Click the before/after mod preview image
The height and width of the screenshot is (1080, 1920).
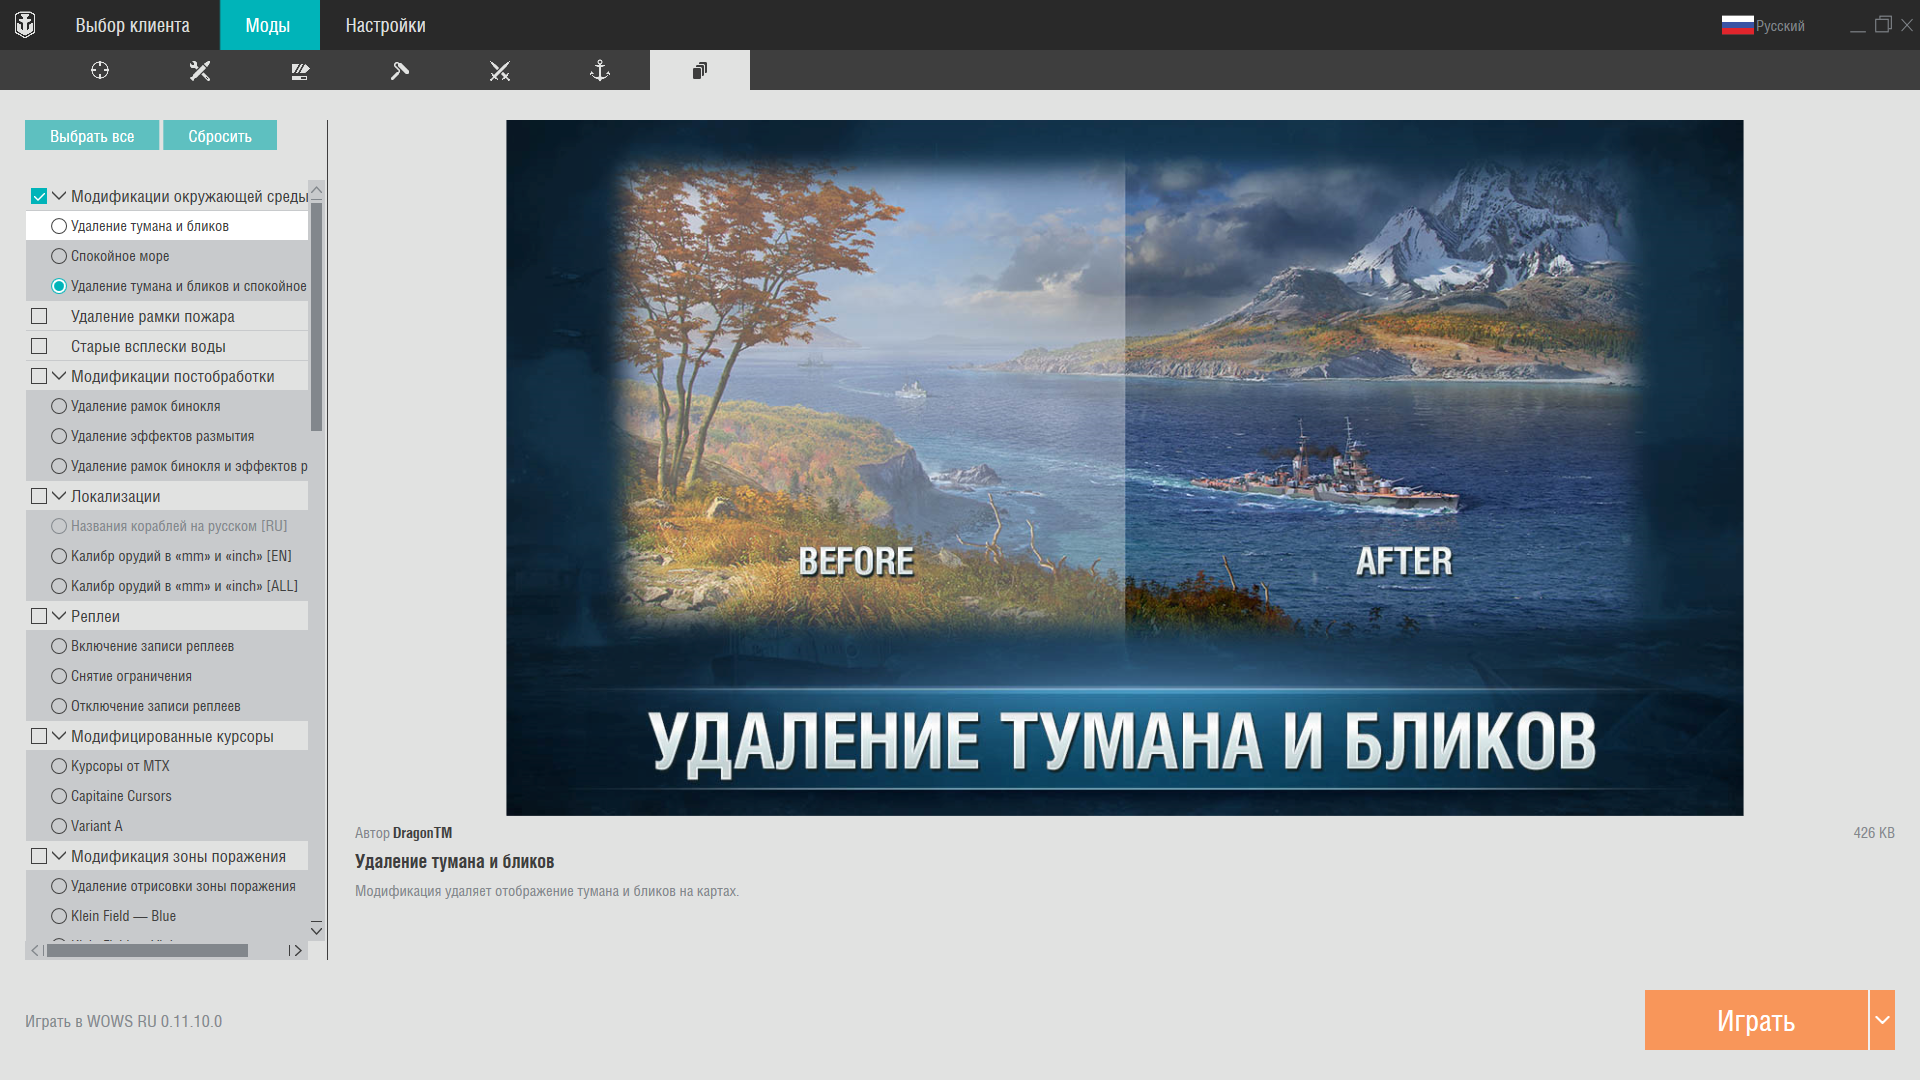click(x=1124, y=468)
